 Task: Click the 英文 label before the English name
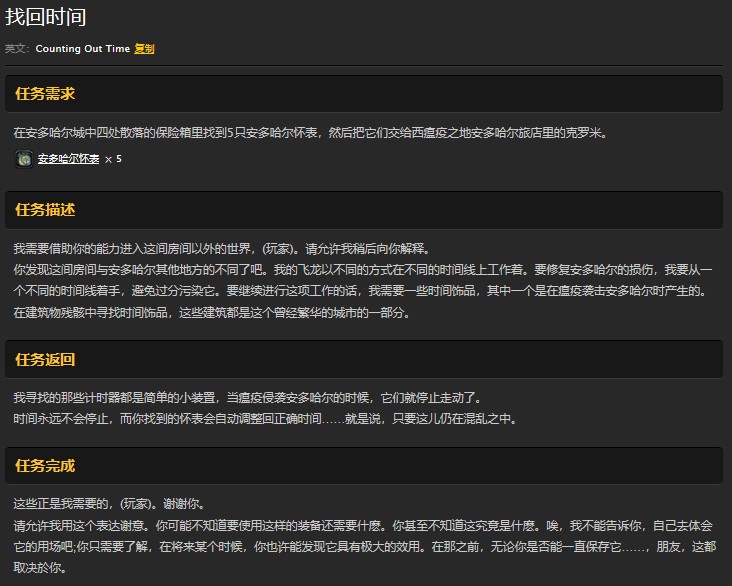coord(17,48)
